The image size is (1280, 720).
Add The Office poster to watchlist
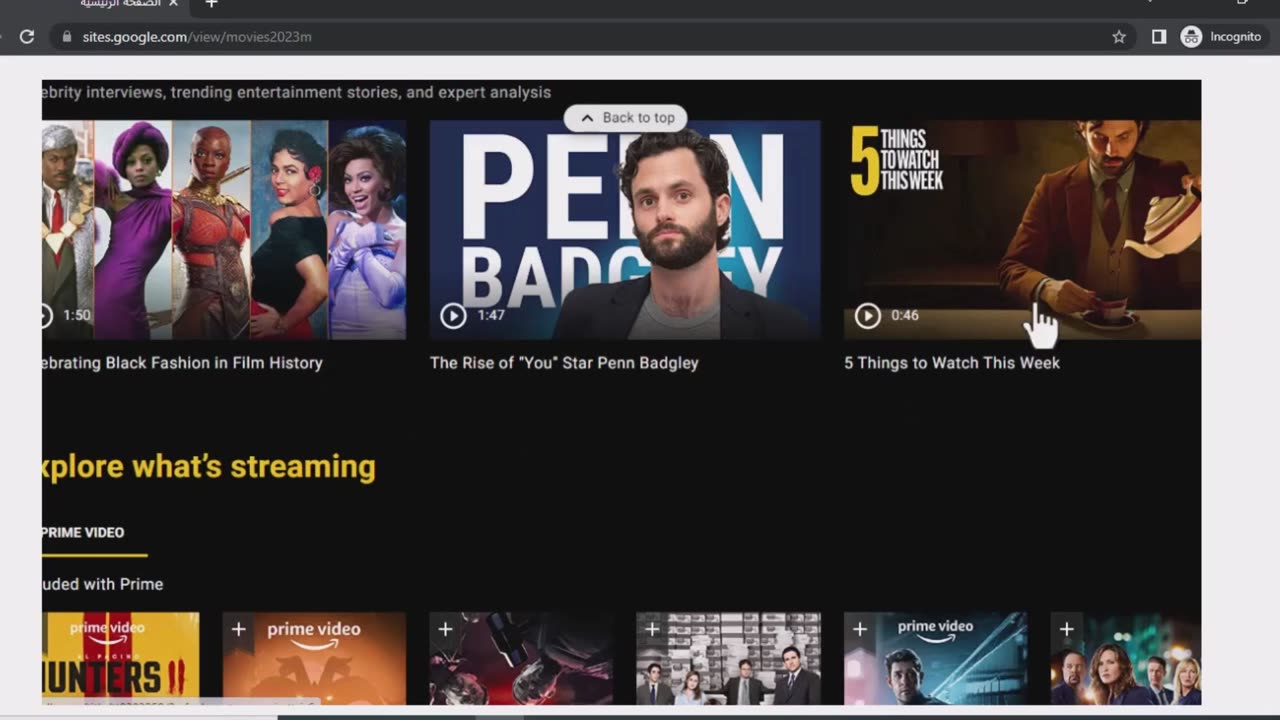coord(652,629)
